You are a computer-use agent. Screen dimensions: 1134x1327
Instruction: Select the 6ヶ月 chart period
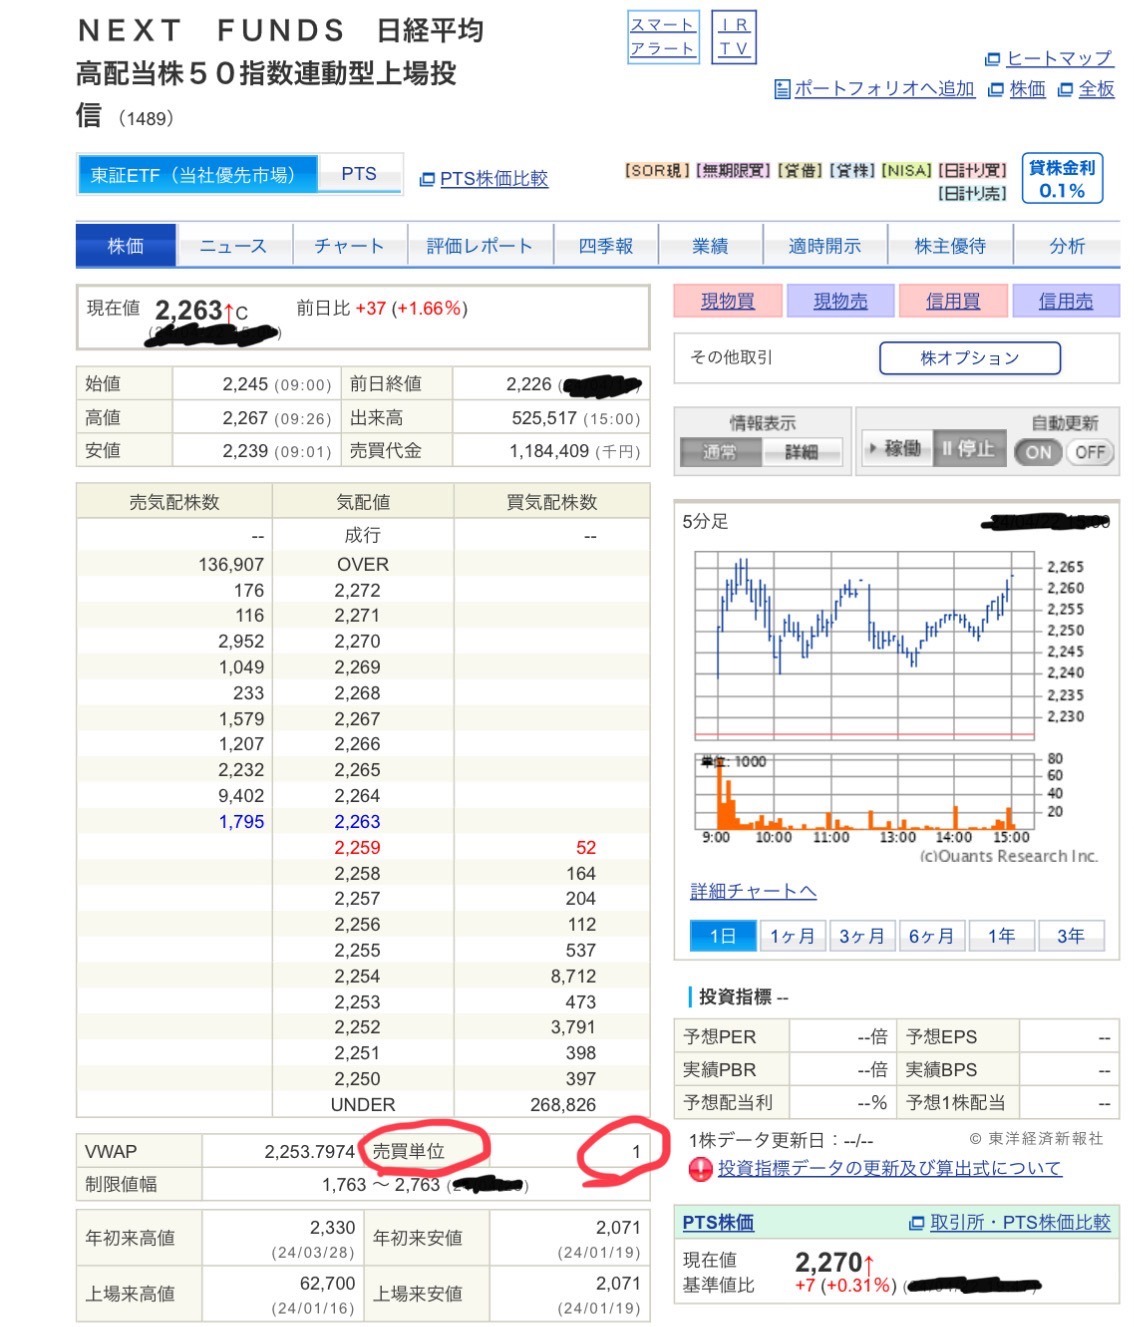click(x=932, y=936)
